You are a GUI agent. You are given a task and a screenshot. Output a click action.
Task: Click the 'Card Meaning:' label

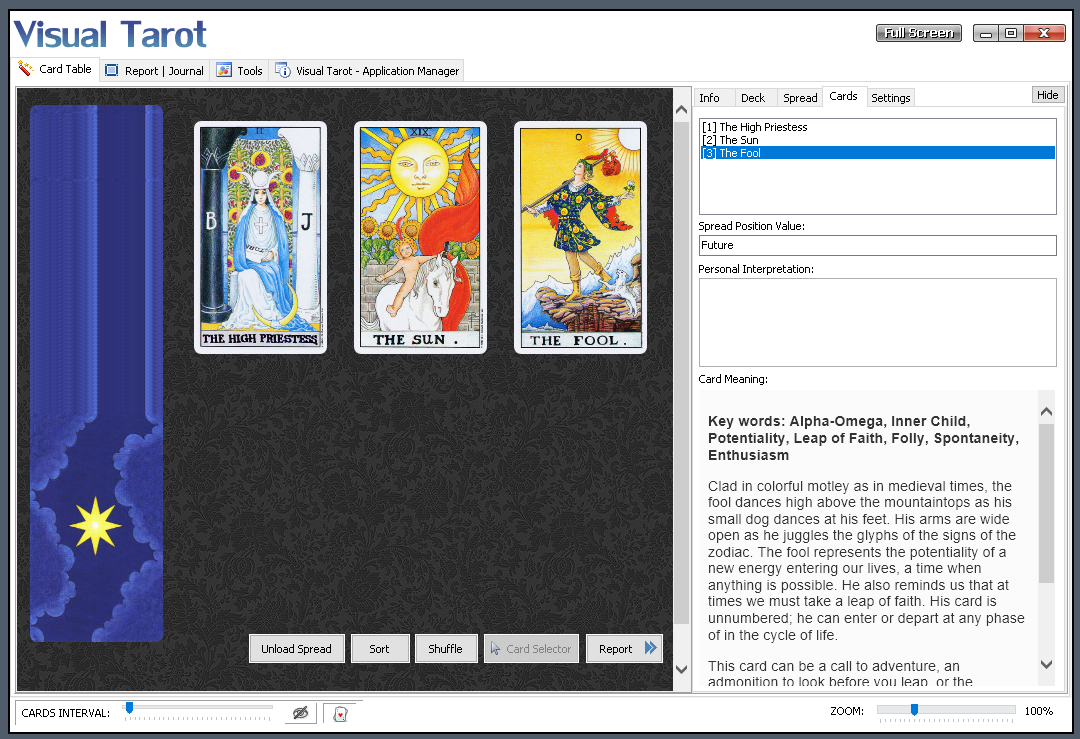point(733,379)
